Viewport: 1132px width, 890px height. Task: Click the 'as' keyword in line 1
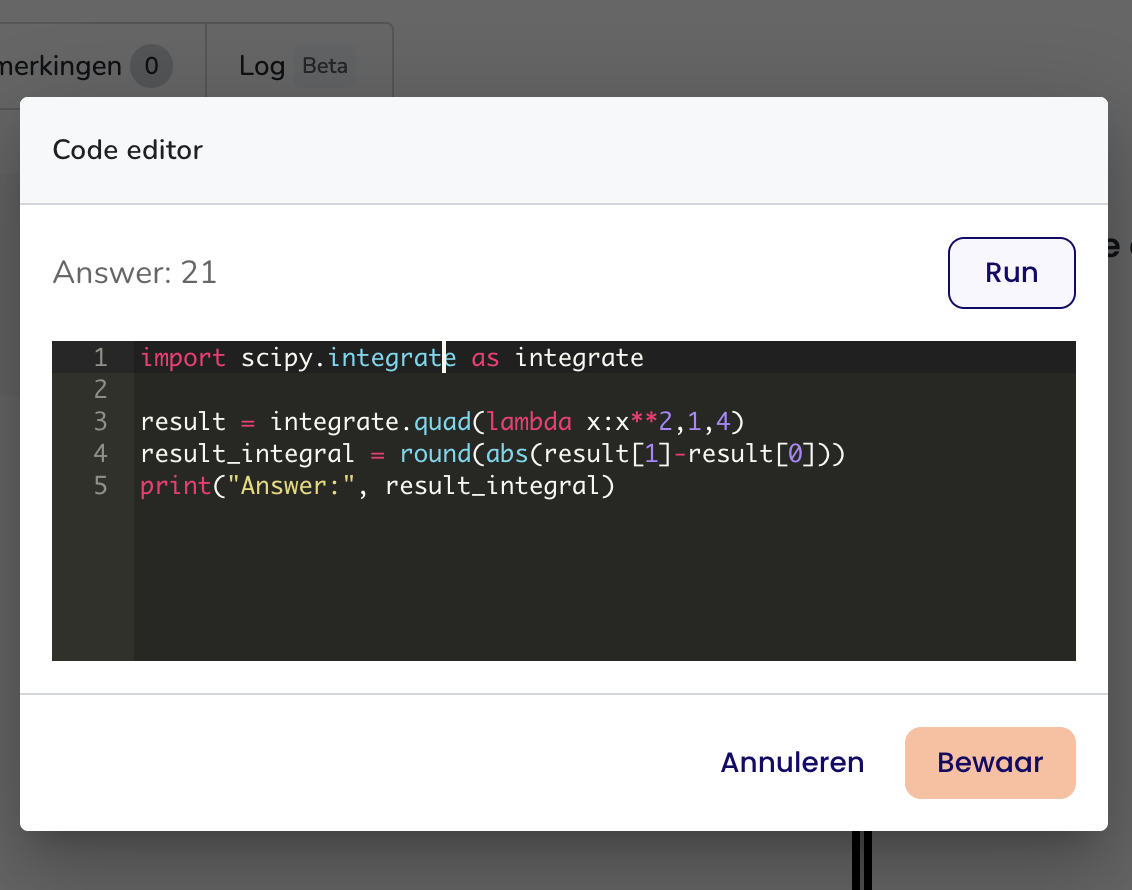pos(485,357)
